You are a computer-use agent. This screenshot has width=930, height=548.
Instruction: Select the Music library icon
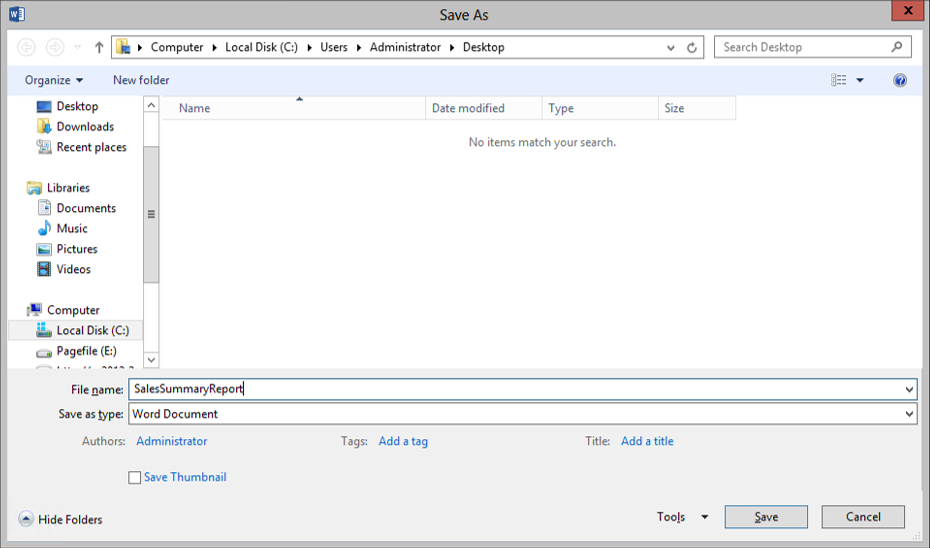coord(44,229)
